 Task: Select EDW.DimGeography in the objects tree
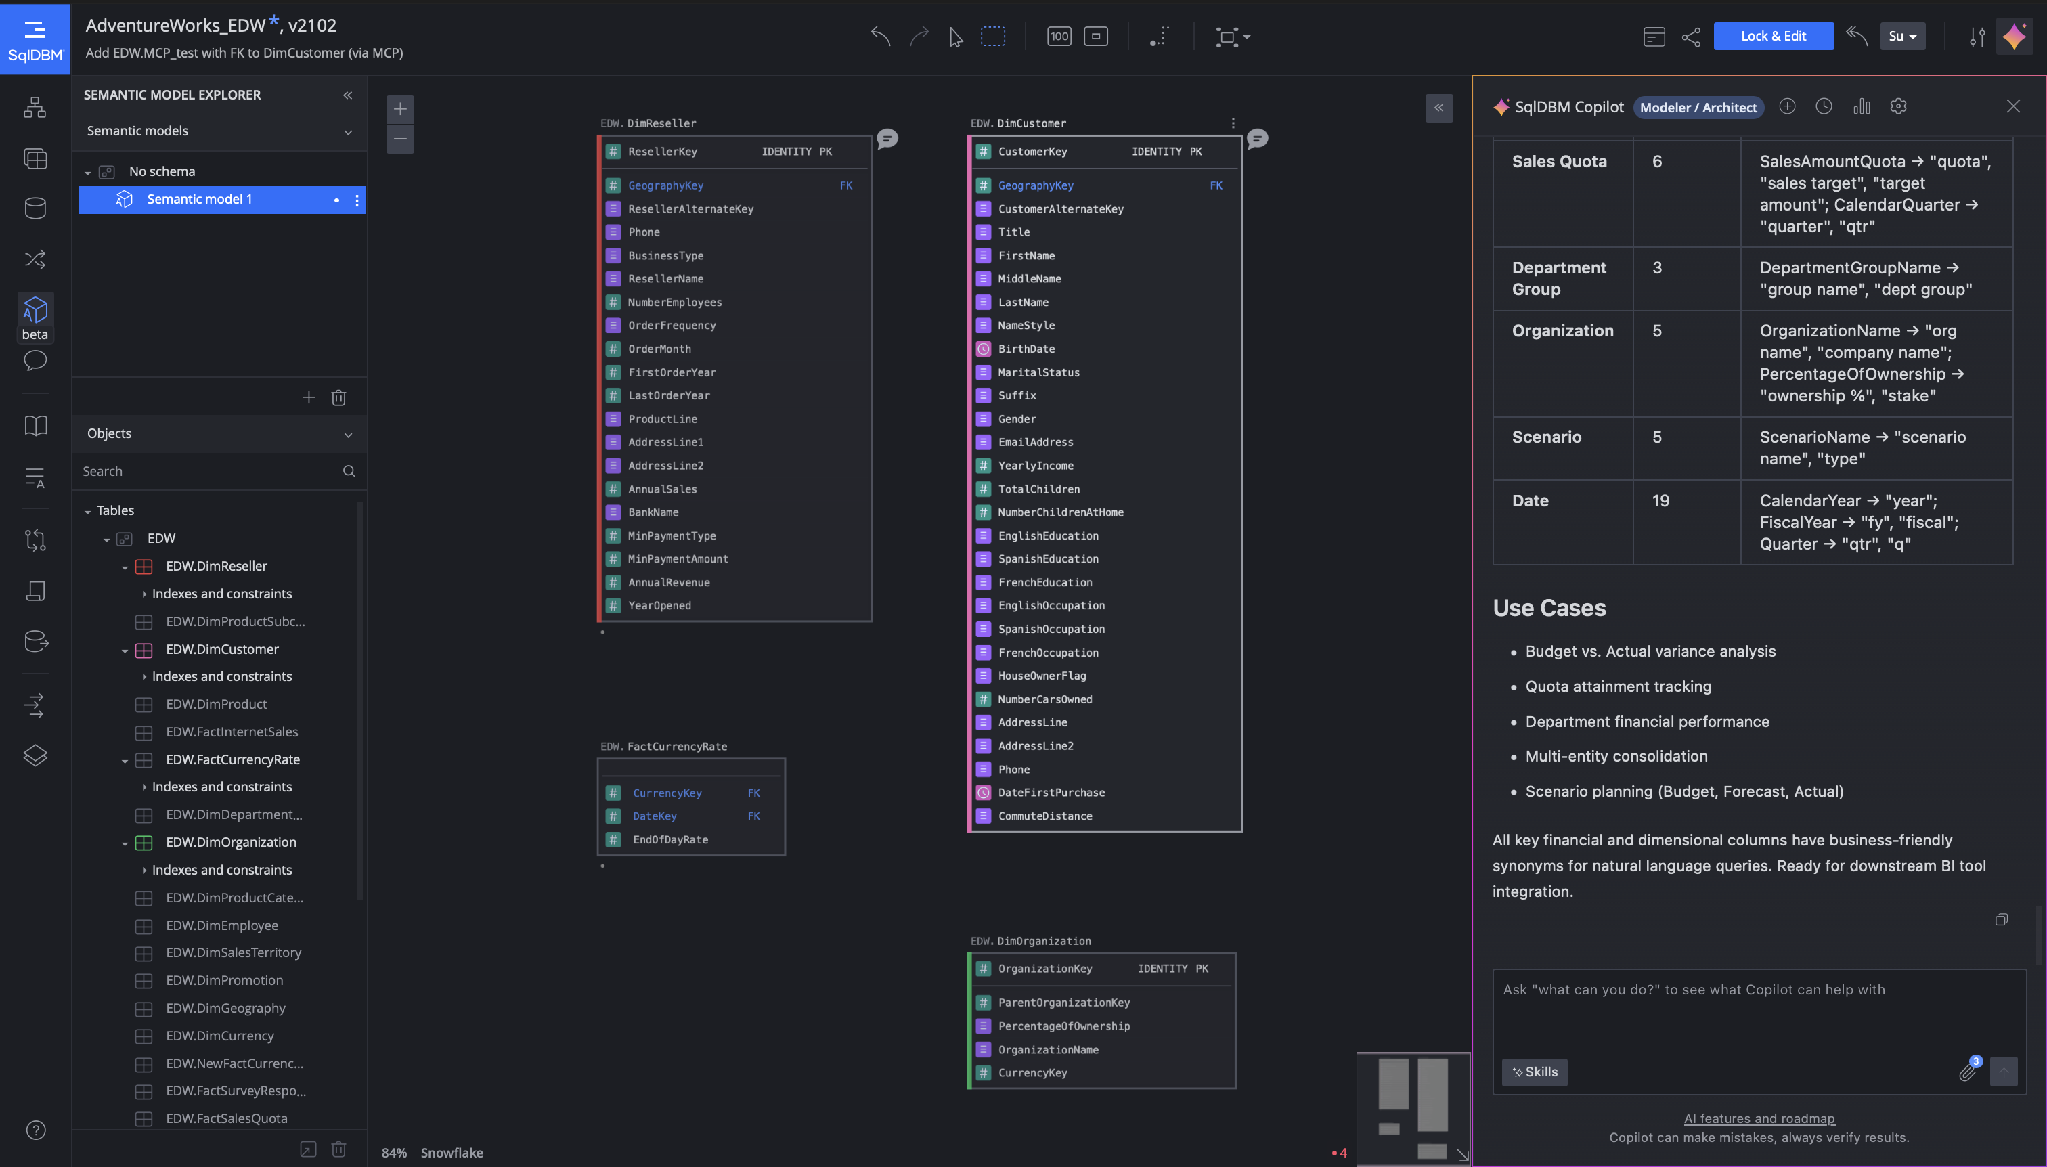click(225, 1008)
